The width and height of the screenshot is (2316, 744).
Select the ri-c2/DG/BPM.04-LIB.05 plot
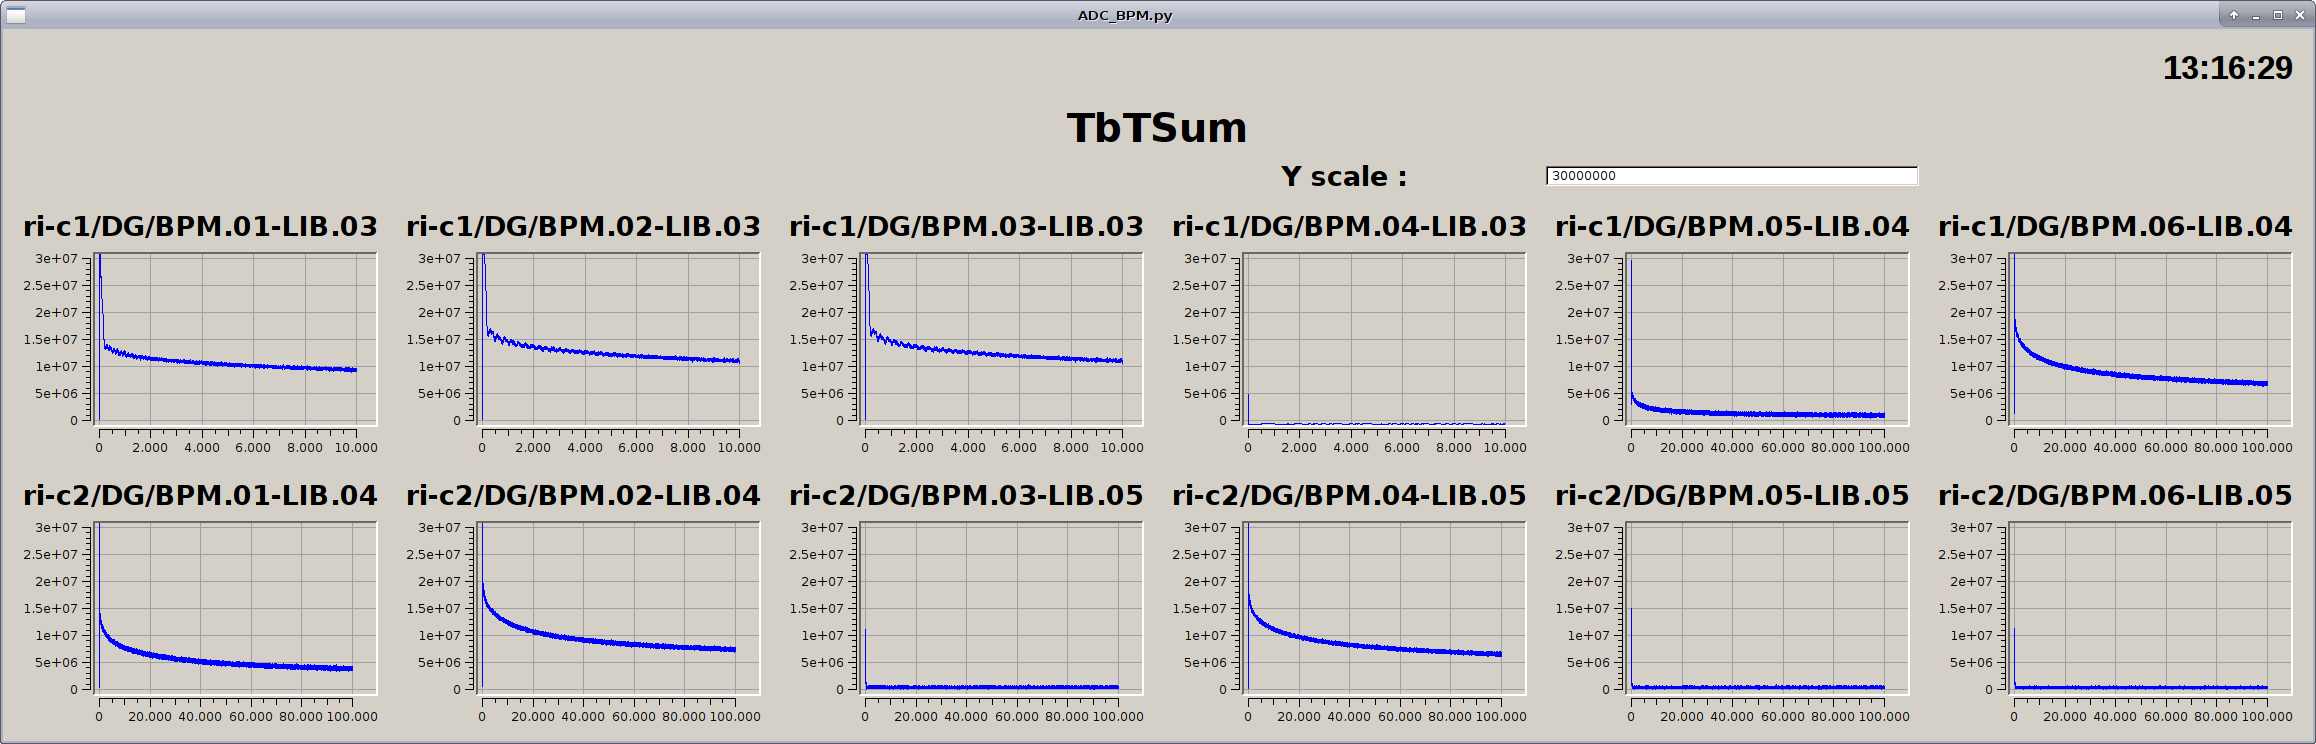click(x=1384, y=607)
